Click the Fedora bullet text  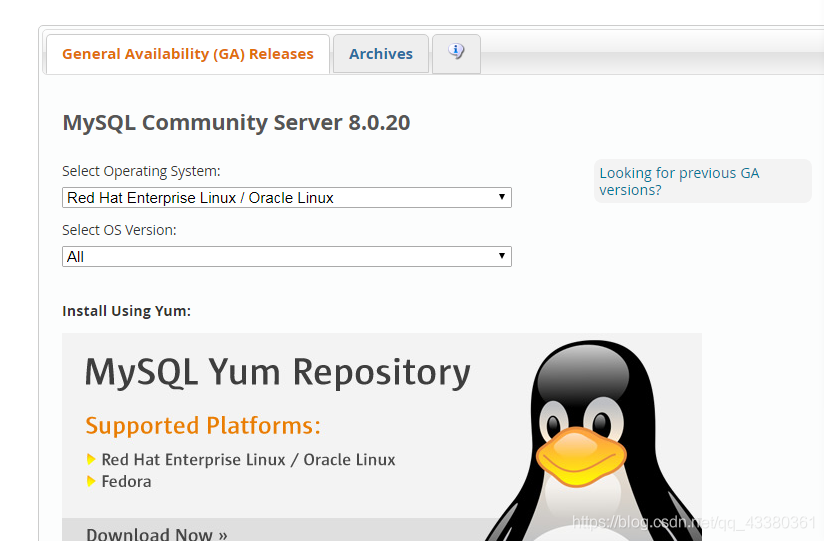(x=126, y=482)
